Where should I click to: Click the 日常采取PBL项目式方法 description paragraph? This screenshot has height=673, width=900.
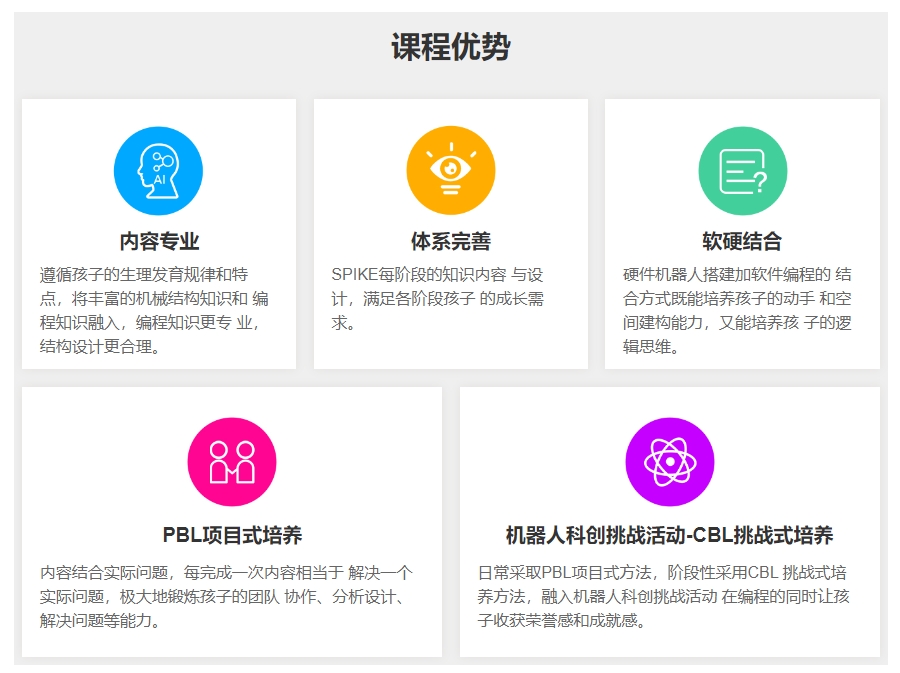coord(664,596)
